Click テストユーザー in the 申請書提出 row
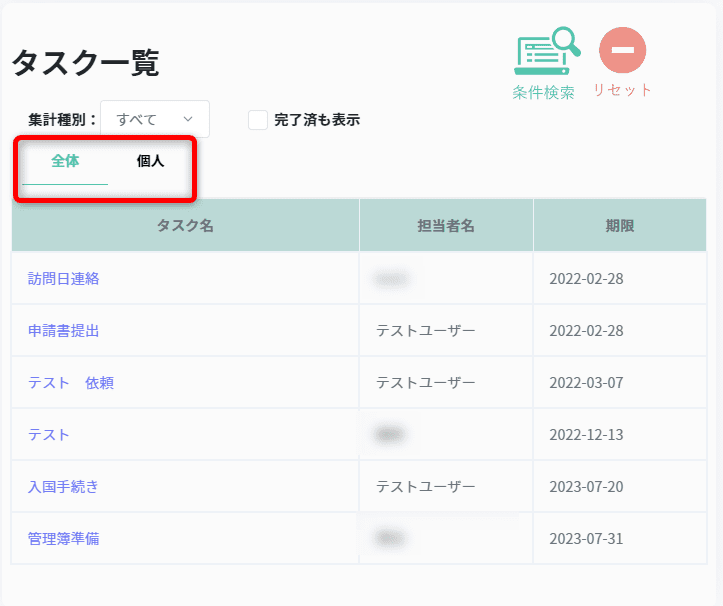The image size is (723, 606). point(426,331)
